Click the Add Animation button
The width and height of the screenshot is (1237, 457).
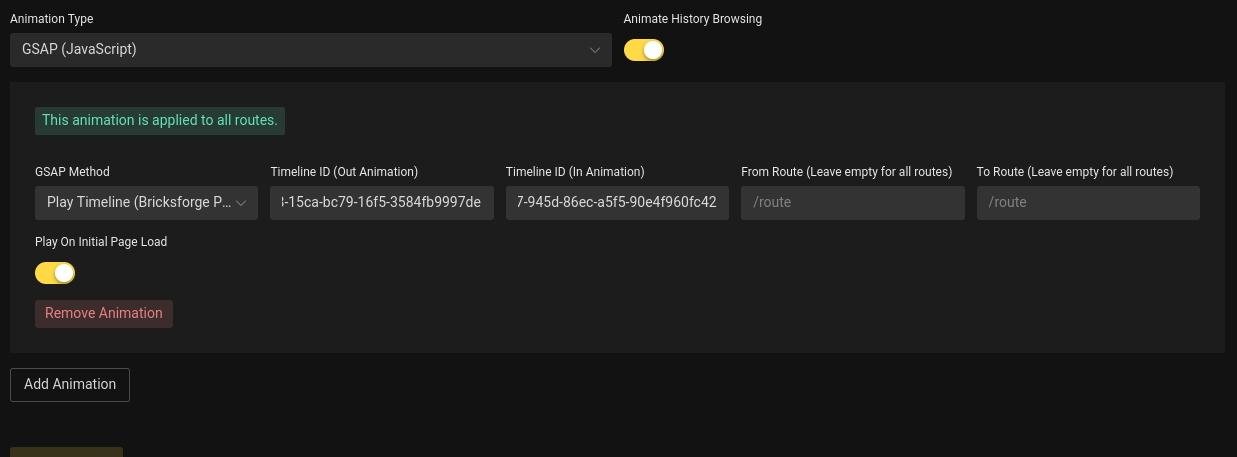coord(70,385)
